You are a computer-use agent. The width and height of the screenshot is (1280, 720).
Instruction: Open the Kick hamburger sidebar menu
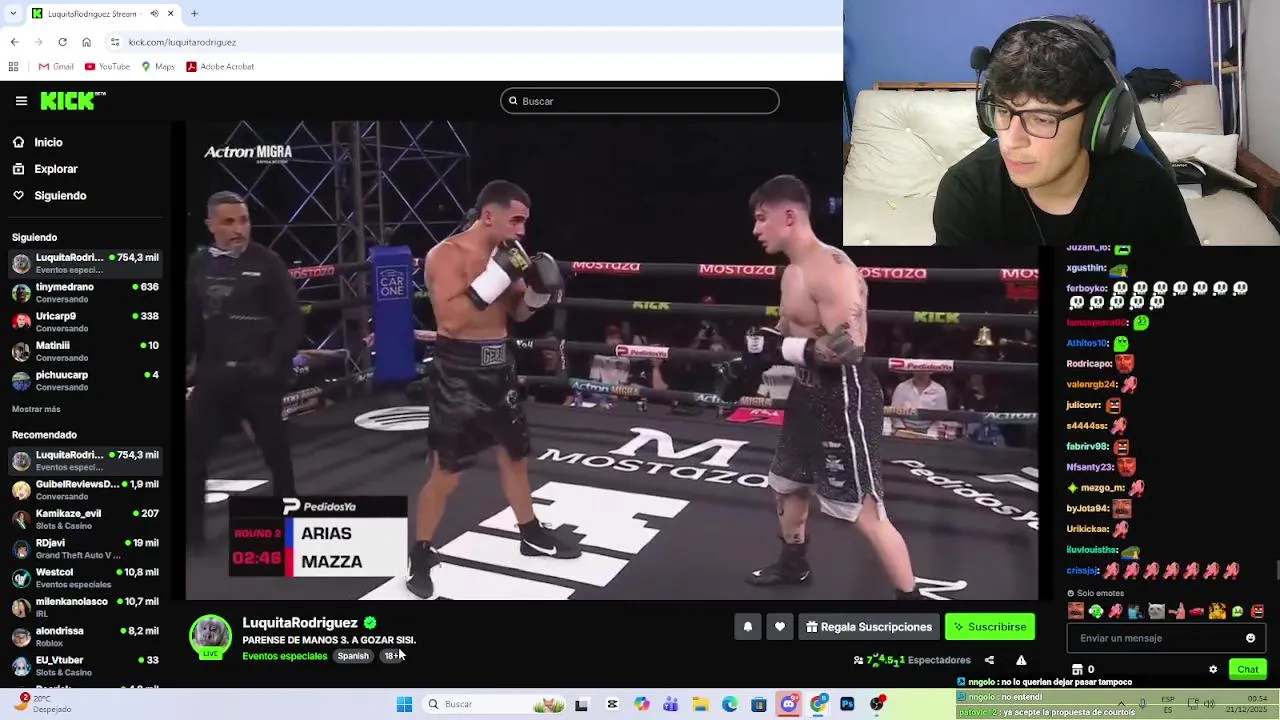tap(21, 101)
